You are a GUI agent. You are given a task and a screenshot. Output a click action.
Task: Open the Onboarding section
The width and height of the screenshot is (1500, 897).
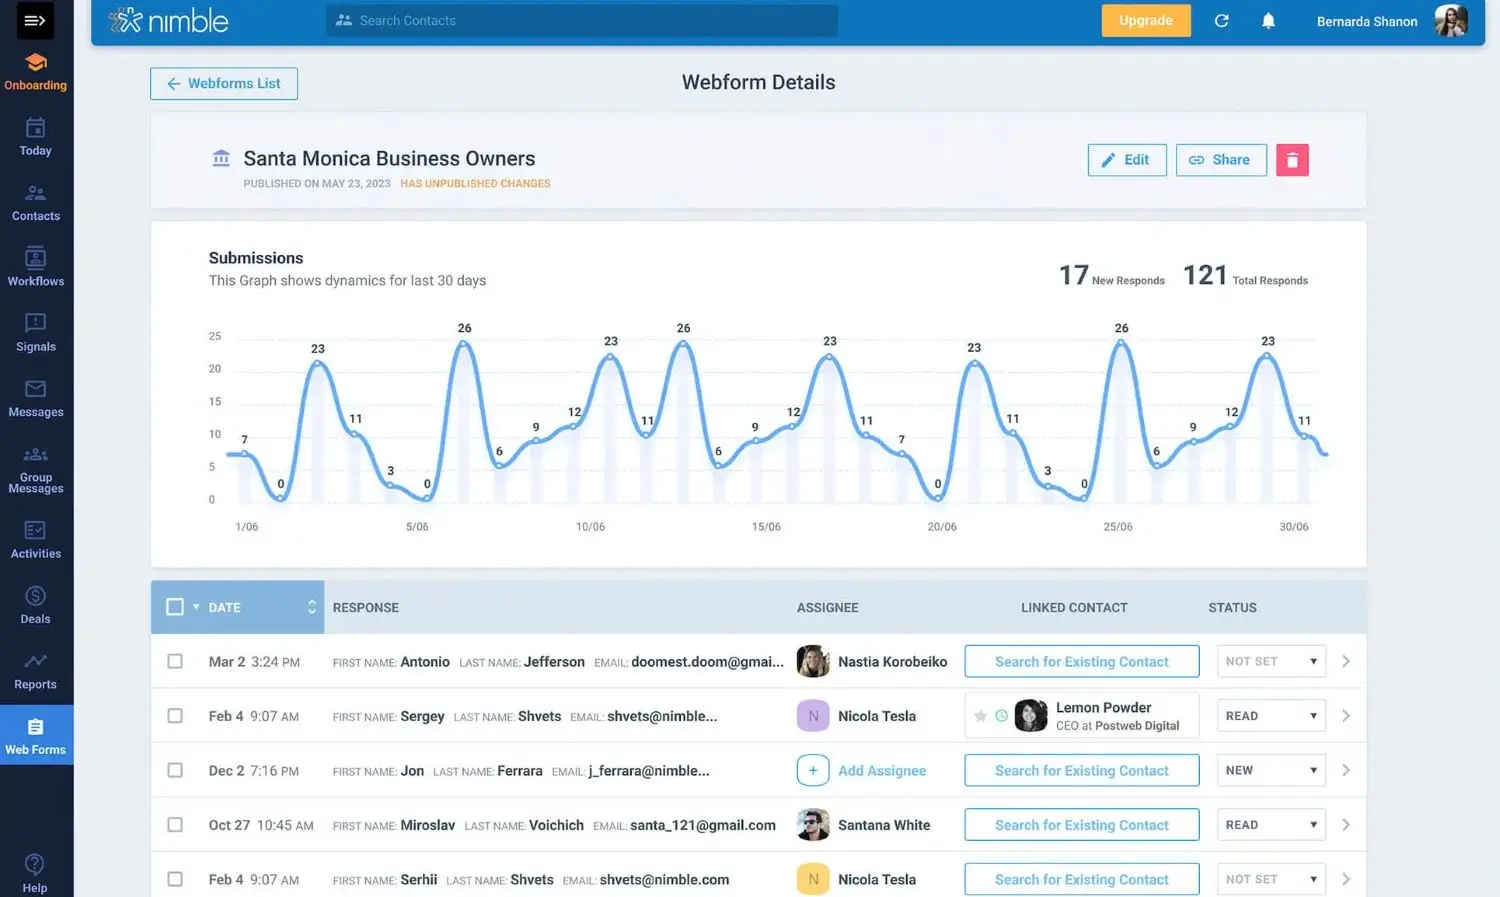click(x=36, y=72)
